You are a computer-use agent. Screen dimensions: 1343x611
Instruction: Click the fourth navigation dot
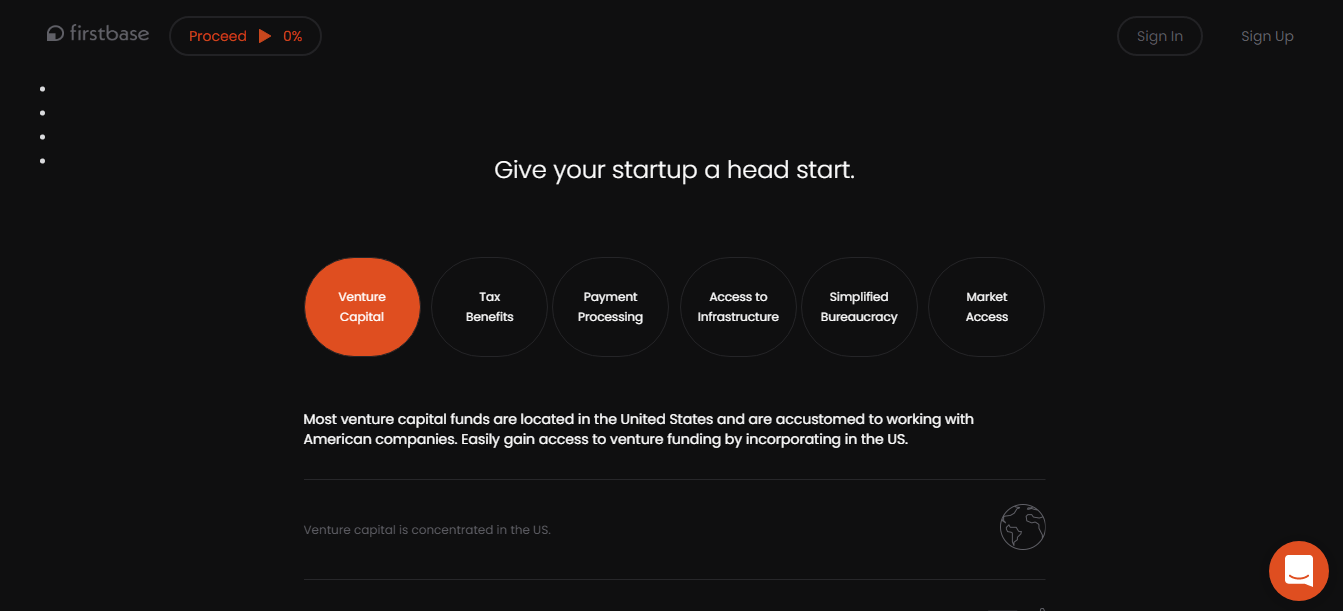42,160
